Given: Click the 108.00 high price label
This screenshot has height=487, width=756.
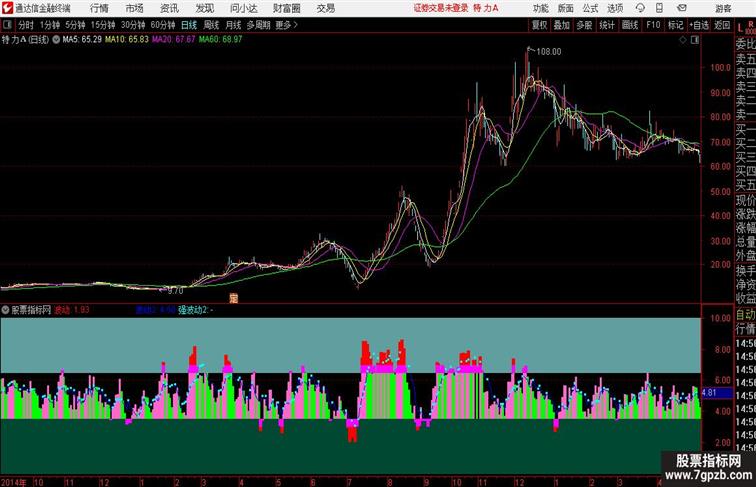Looking at the screenshot, I should (x=549, y=52).
